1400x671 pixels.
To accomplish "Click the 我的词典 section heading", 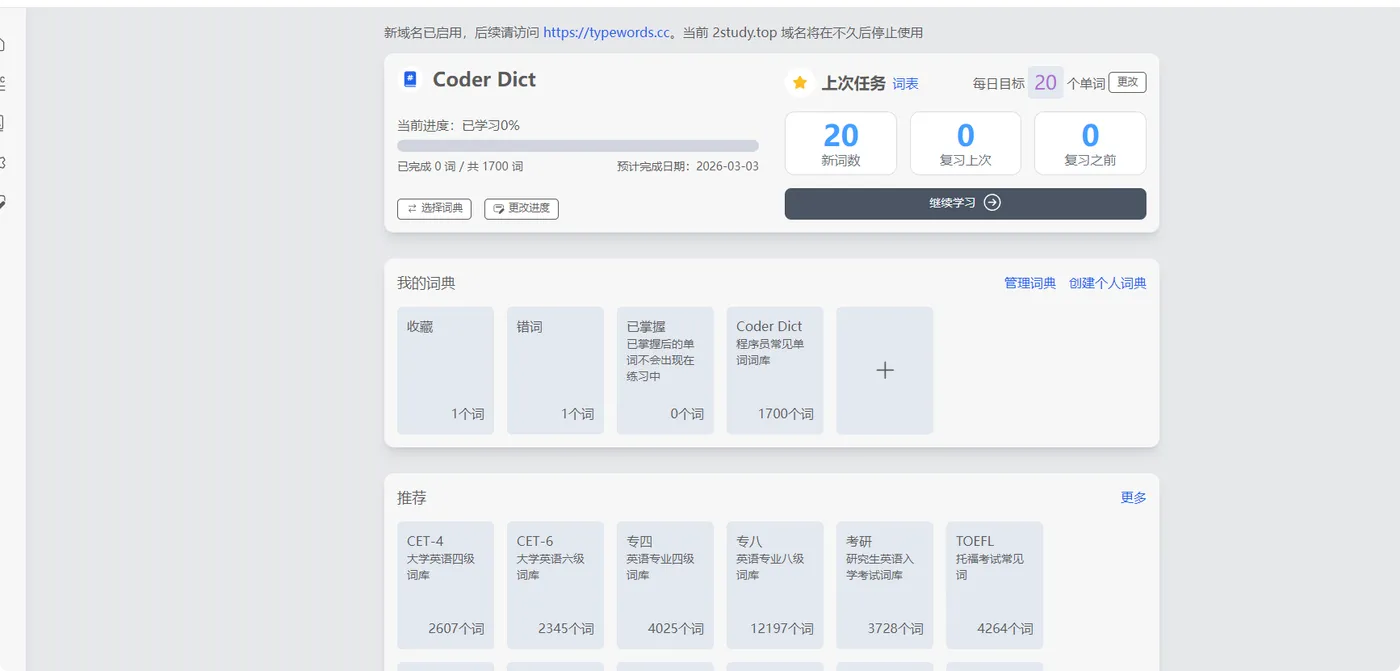I will click(x=426, y=284).
